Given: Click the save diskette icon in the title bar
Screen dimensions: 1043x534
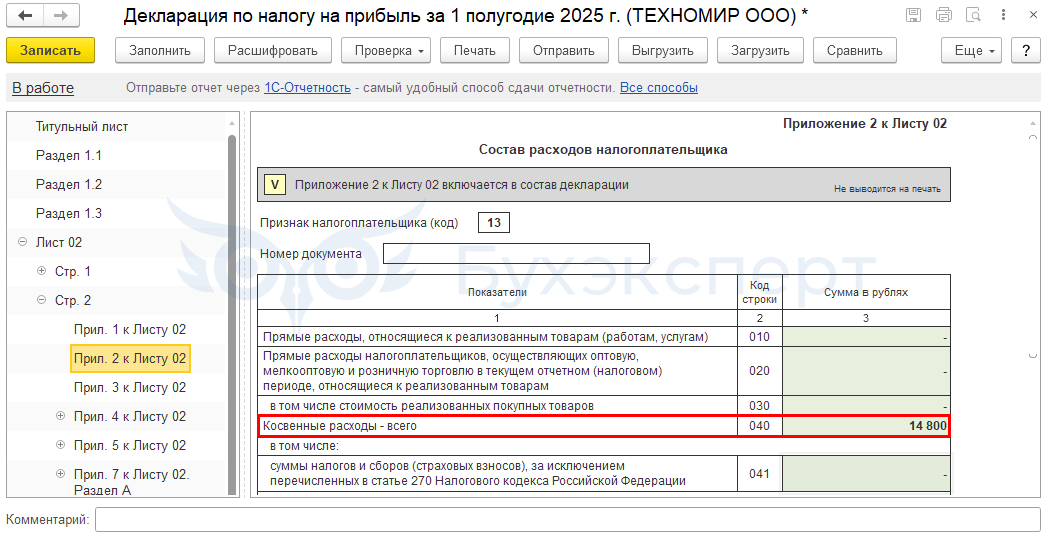Looking at the screenshot, I should pos(914,15).
